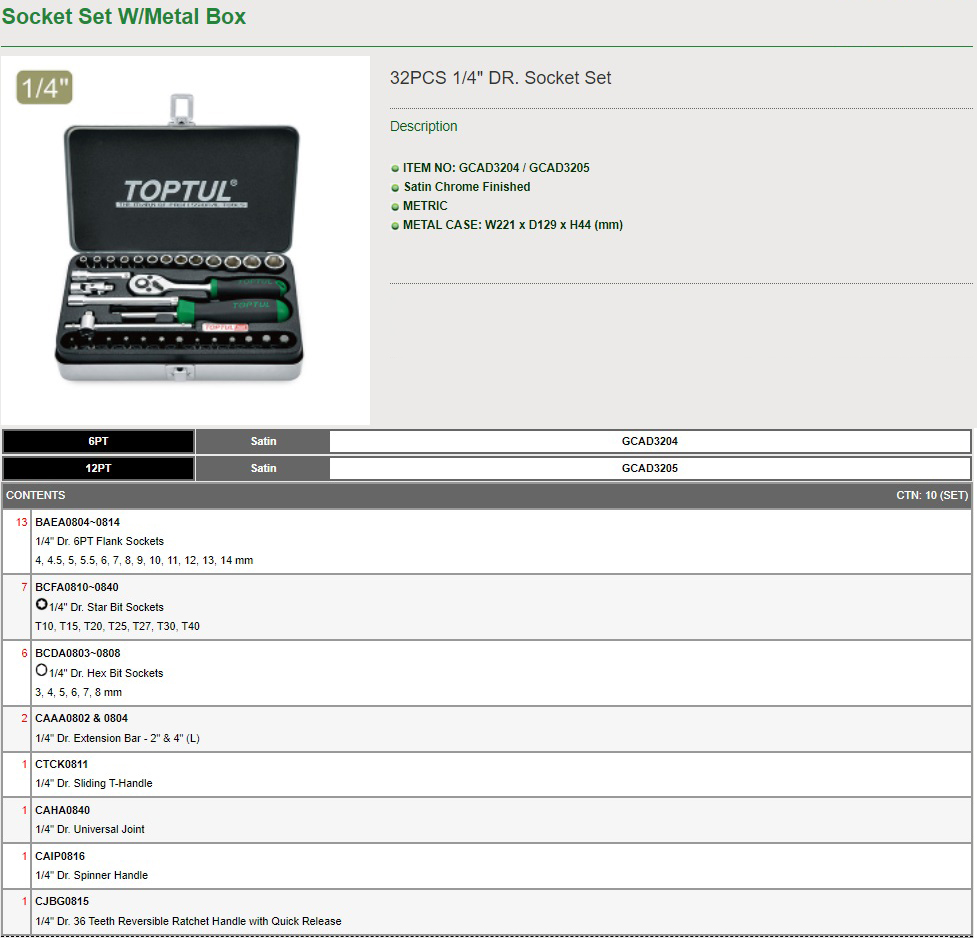Click "1/4" Dr. Star Bit Sockets" text
Viewport: 977px width, 938px height.
click(x=107, y=607)
